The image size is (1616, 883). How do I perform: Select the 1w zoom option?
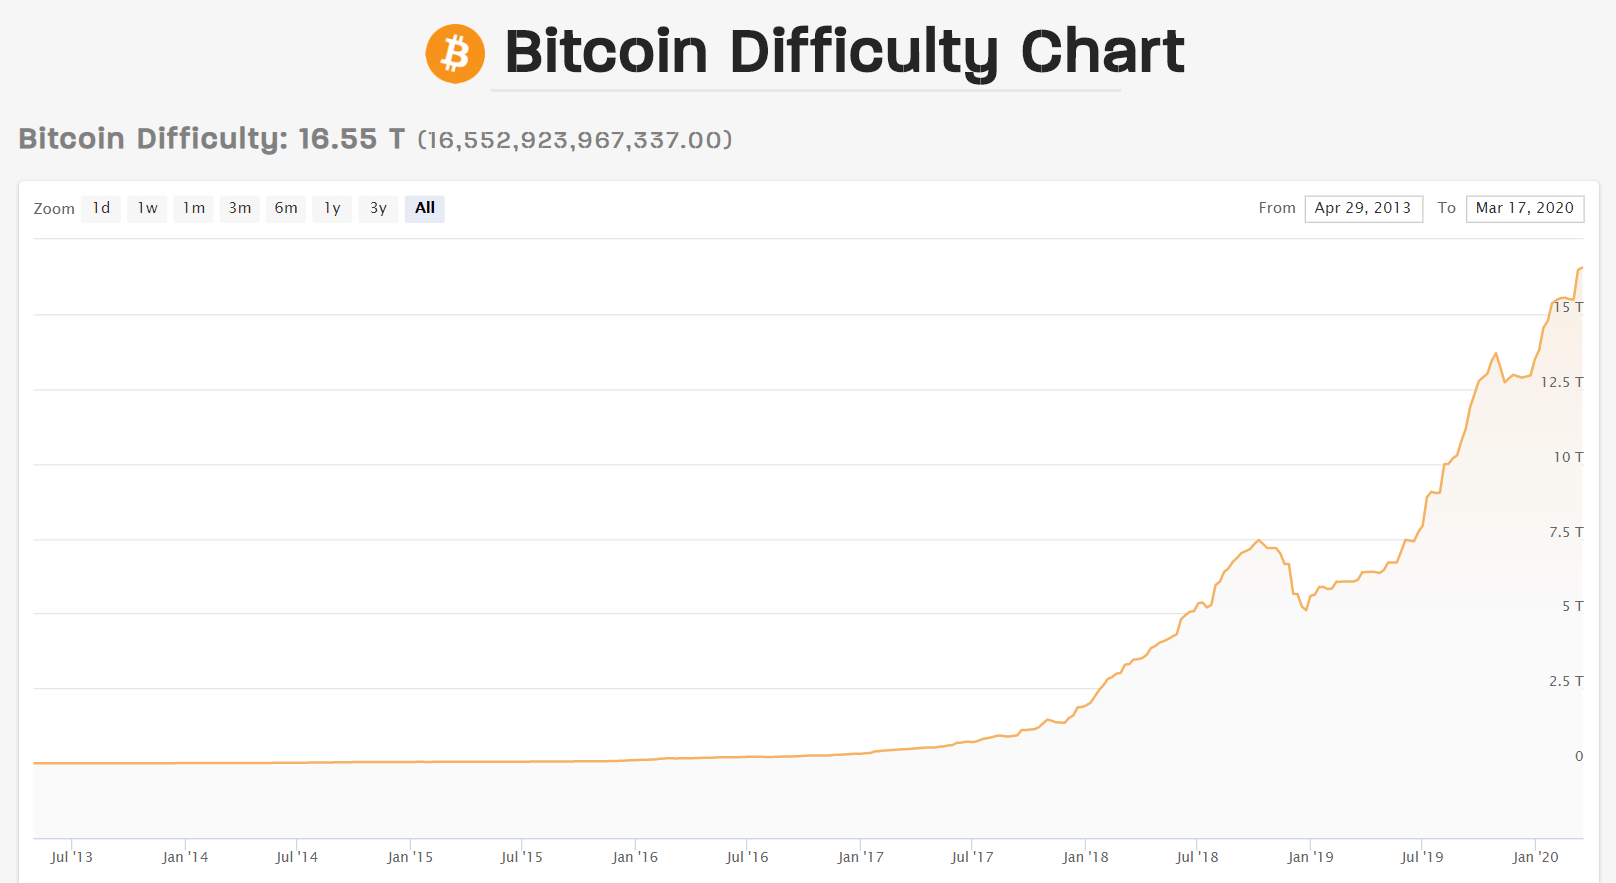click(x=146, y=208)
